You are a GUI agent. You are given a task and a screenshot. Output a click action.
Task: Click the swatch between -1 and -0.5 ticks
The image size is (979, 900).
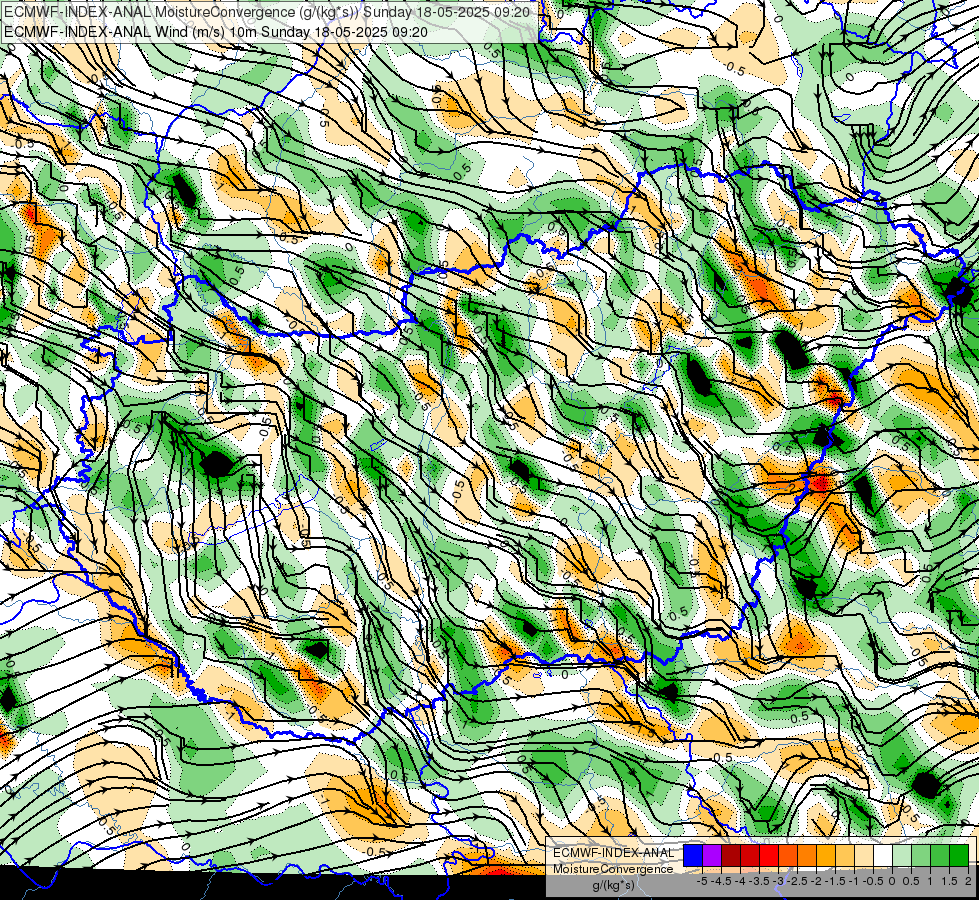pos(864,855)
